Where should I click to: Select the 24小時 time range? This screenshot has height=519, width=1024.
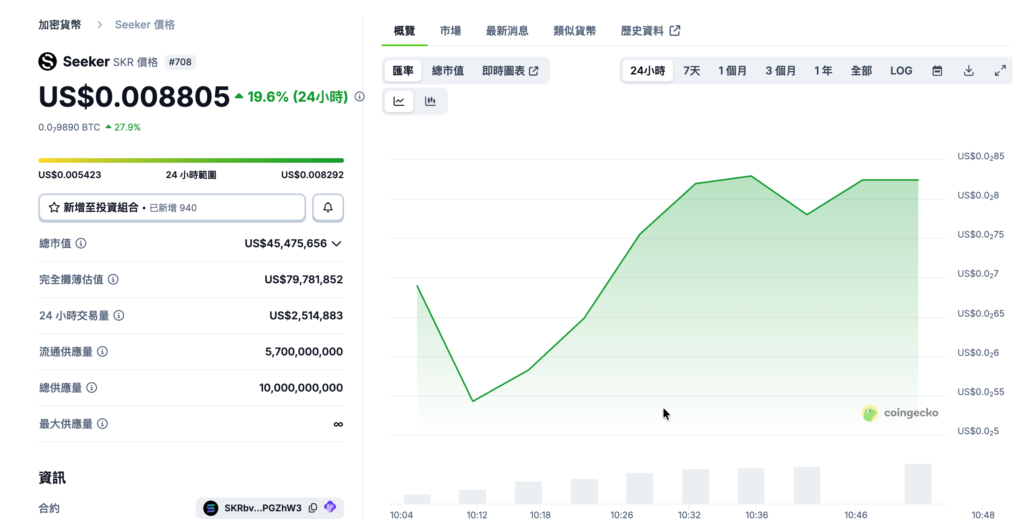(x=647, y=71)
